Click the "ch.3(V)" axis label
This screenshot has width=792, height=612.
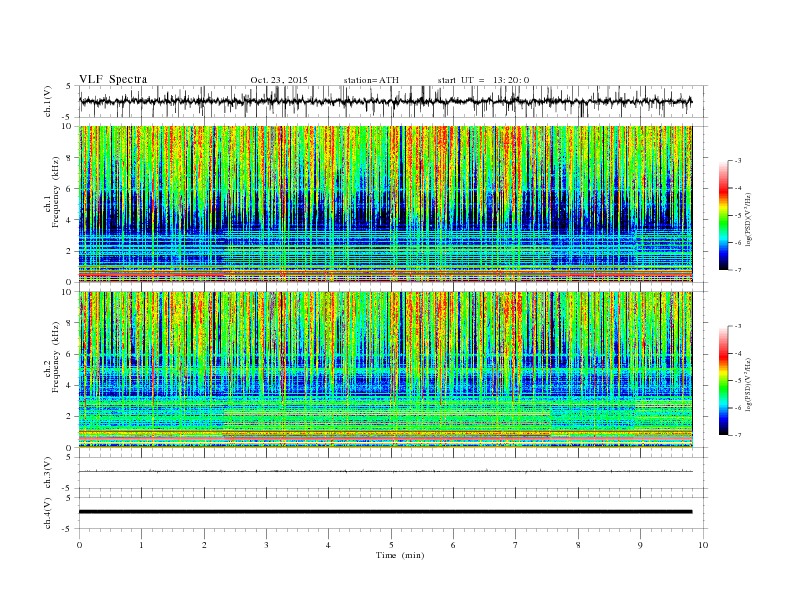click(x=48, y=473)
